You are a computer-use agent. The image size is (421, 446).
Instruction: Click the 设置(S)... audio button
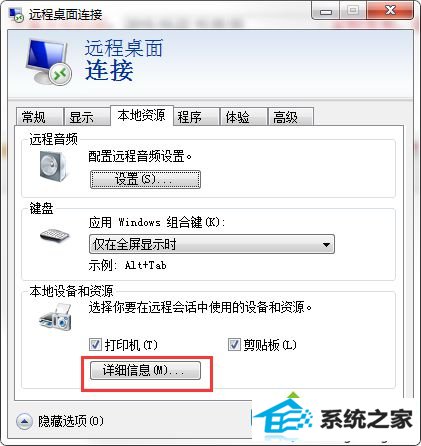[x=145, y=180]
